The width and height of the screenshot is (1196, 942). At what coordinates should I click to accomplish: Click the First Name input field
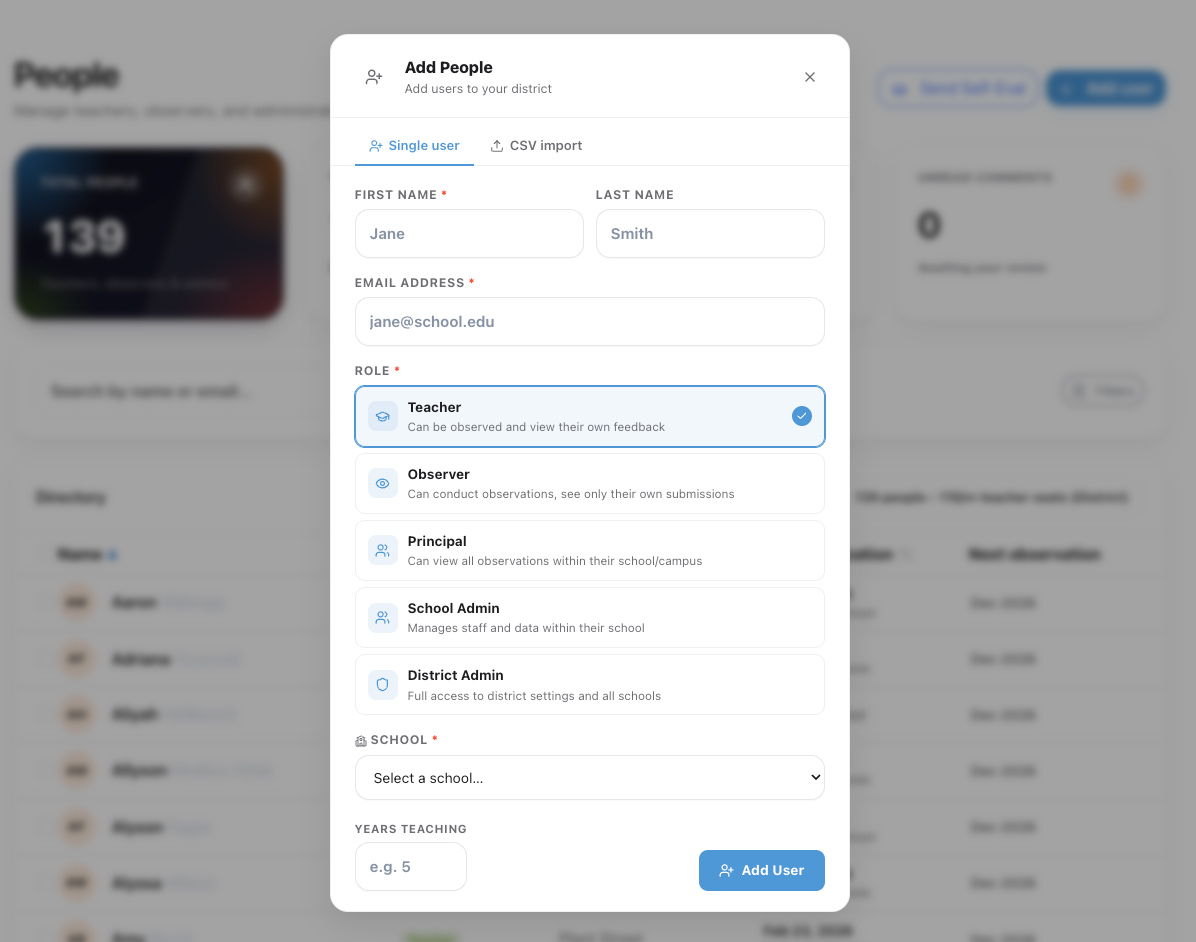[x=469, y=233]
